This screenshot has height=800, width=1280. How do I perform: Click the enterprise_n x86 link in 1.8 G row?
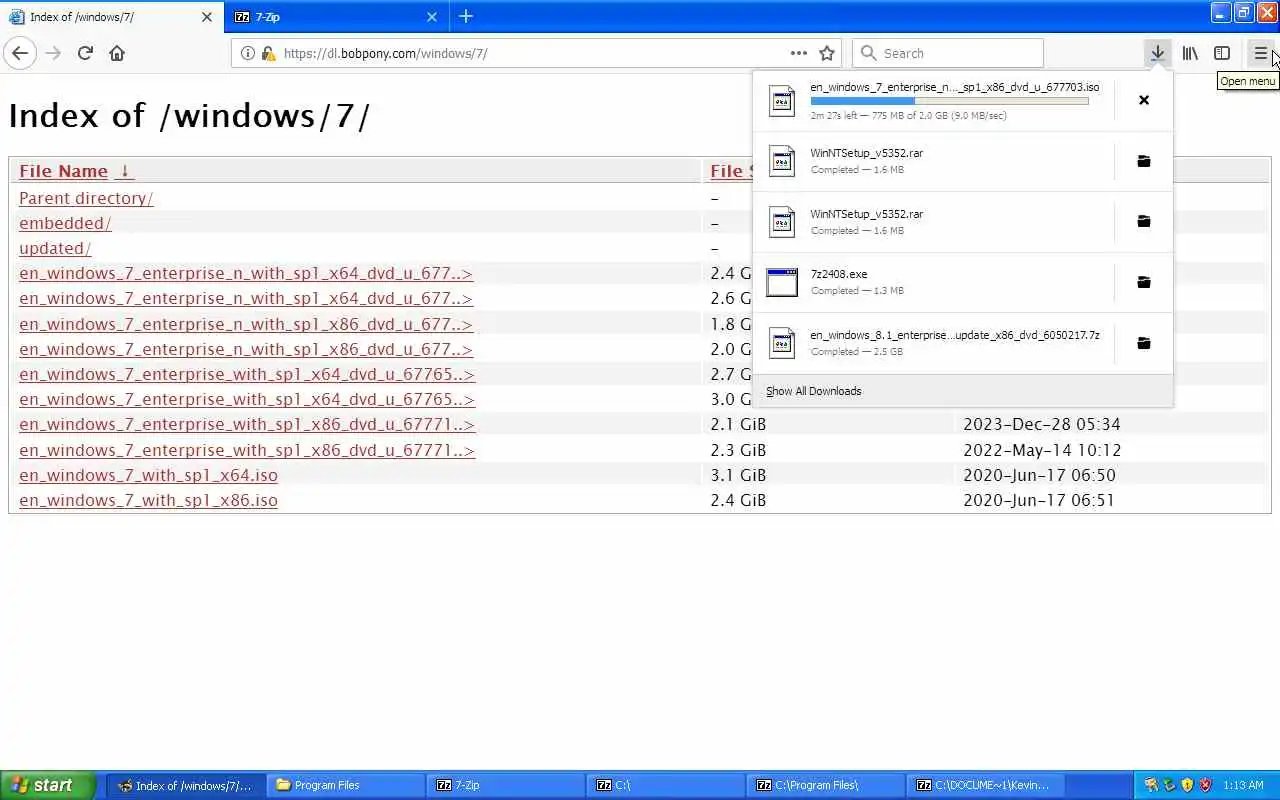(246, 324)
